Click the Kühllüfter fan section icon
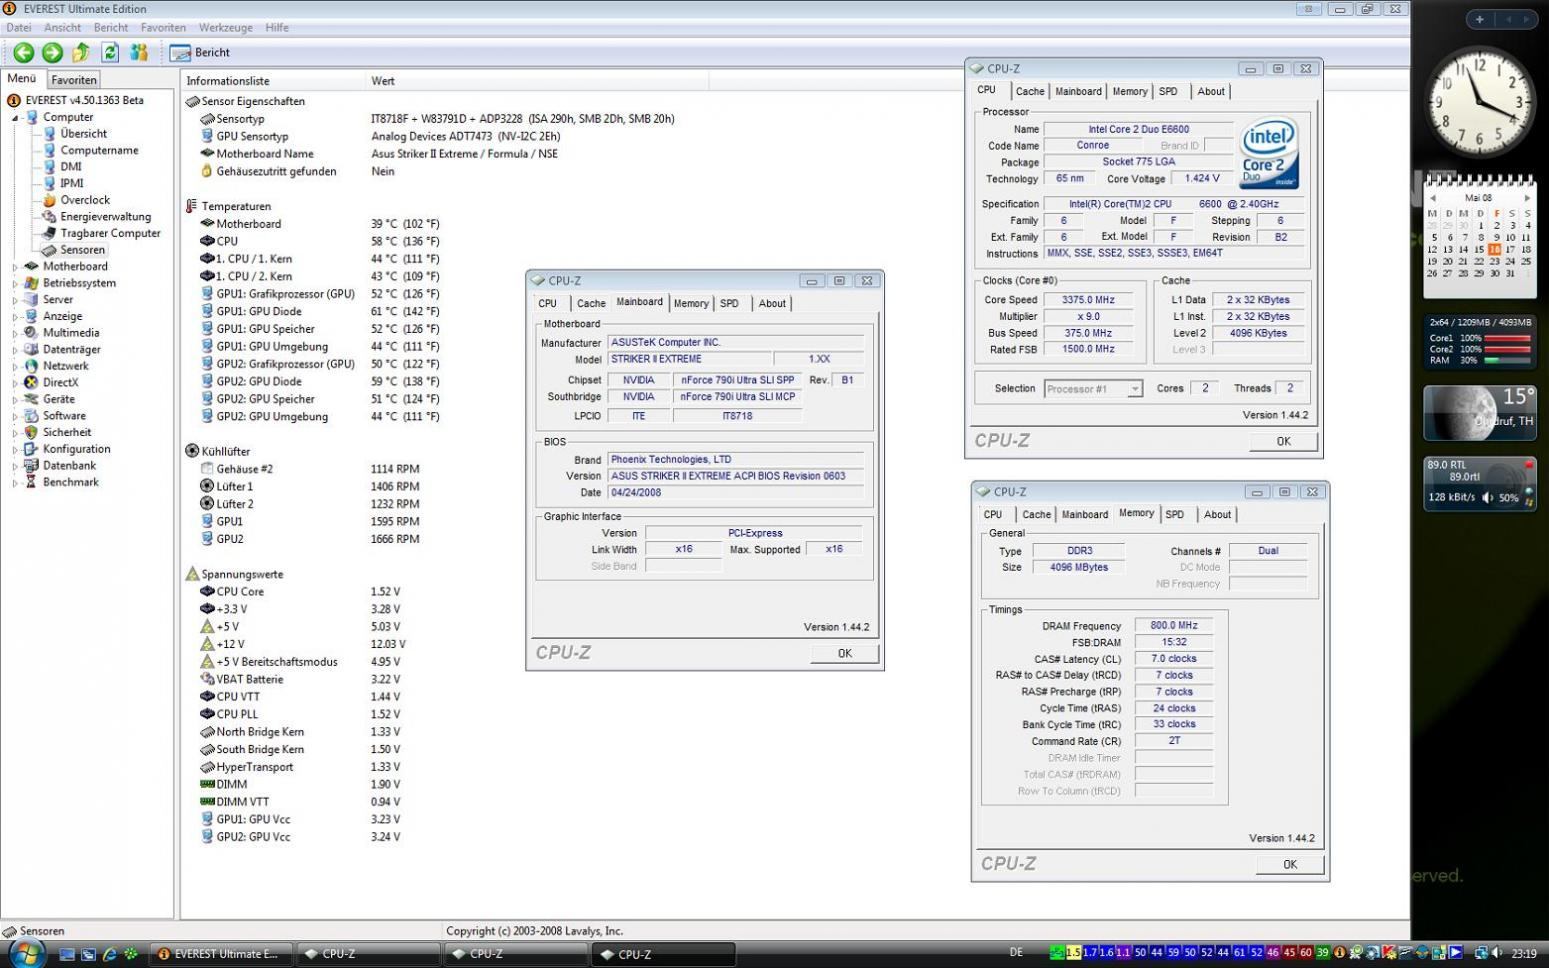 [192, 451]
